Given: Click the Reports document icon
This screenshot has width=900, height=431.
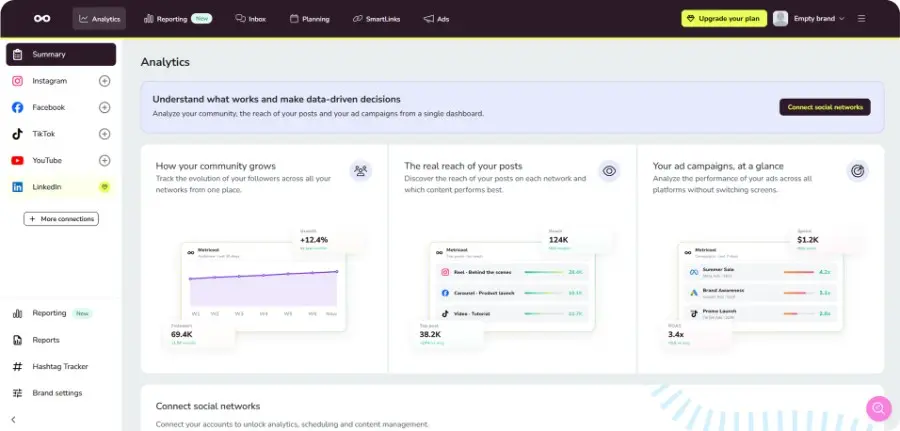Looking at the screenshot, I should coord(18,340).
